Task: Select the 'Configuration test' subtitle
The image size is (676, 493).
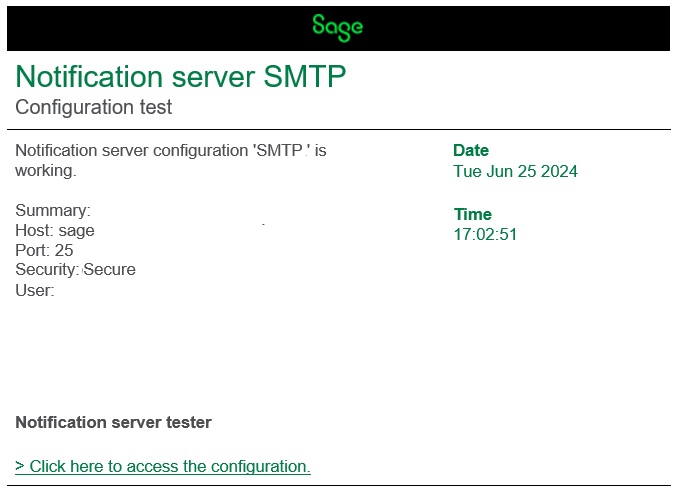Action: 94,107
